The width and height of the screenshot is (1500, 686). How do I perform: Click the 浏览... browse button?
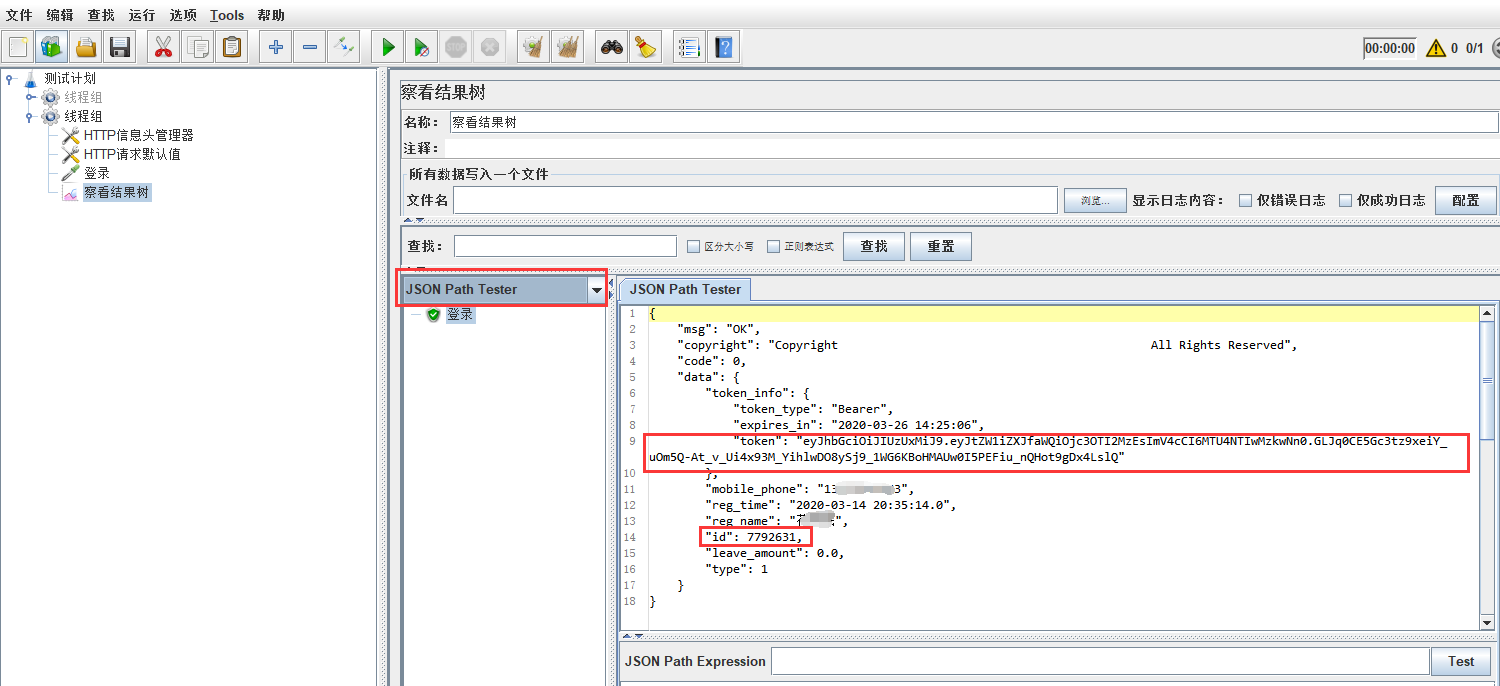click(x=1095, y=200)
